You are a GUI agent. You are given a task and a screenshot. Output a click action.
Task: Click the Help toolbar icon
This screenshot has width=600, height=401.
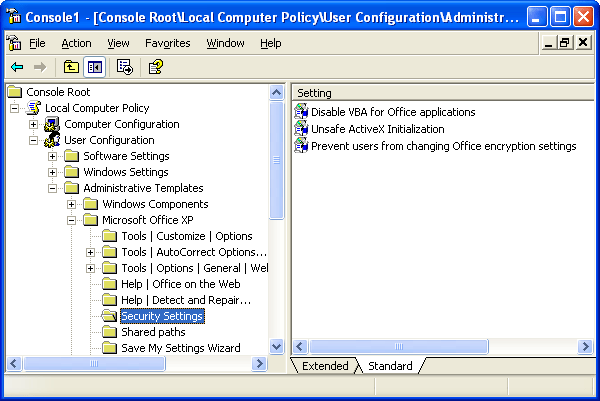click(155, 67)
